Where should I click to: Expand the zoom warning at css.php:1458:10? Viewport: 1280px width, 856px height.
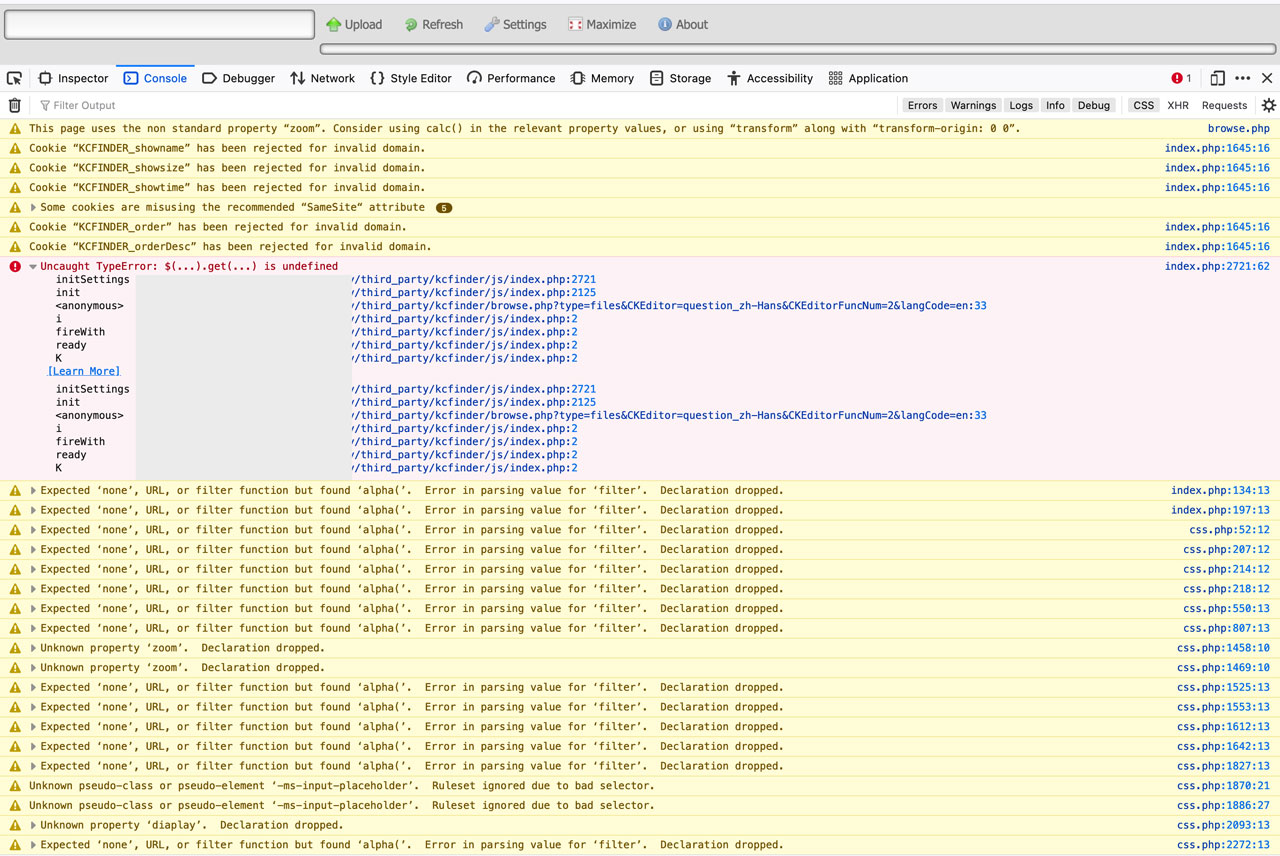[34, 648]
